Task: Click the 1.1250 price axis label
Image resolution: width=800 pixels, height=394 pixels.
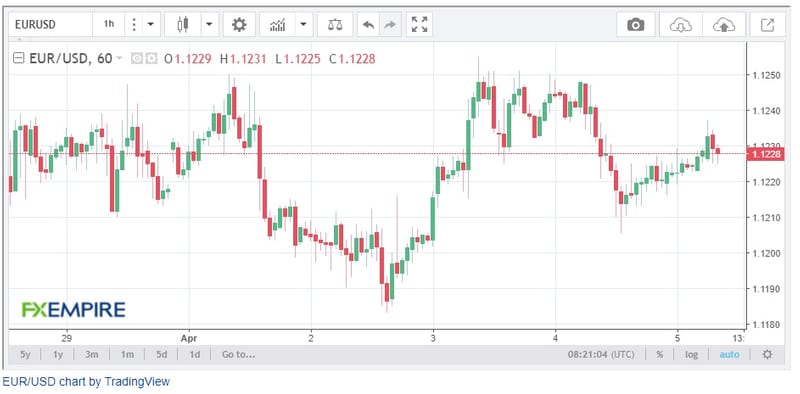Action: [766, 75]
